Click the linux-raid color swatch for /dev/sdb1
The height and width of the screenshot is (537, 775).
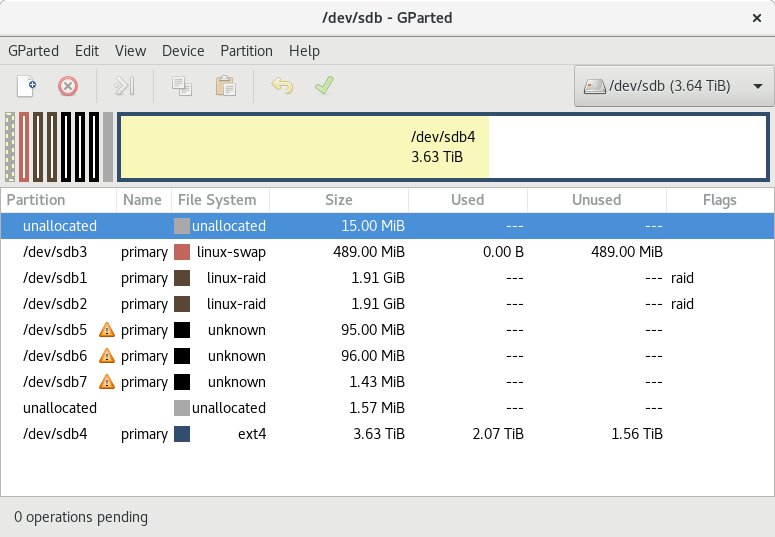182,278
